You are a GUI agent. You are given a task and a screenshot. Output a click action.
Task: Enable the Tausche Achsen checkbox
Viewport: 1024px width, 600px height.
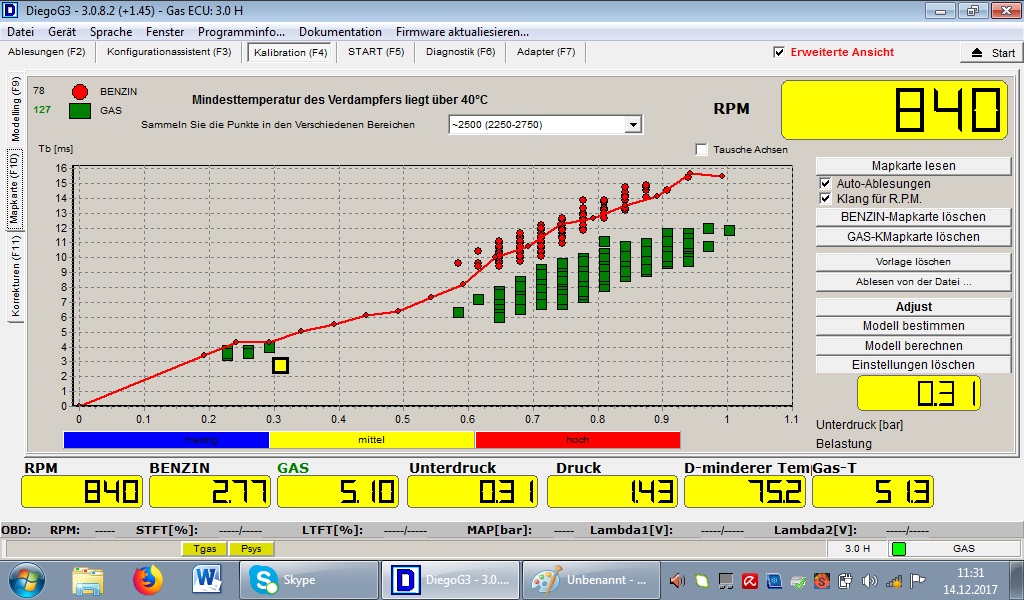(x=701, y=150)
